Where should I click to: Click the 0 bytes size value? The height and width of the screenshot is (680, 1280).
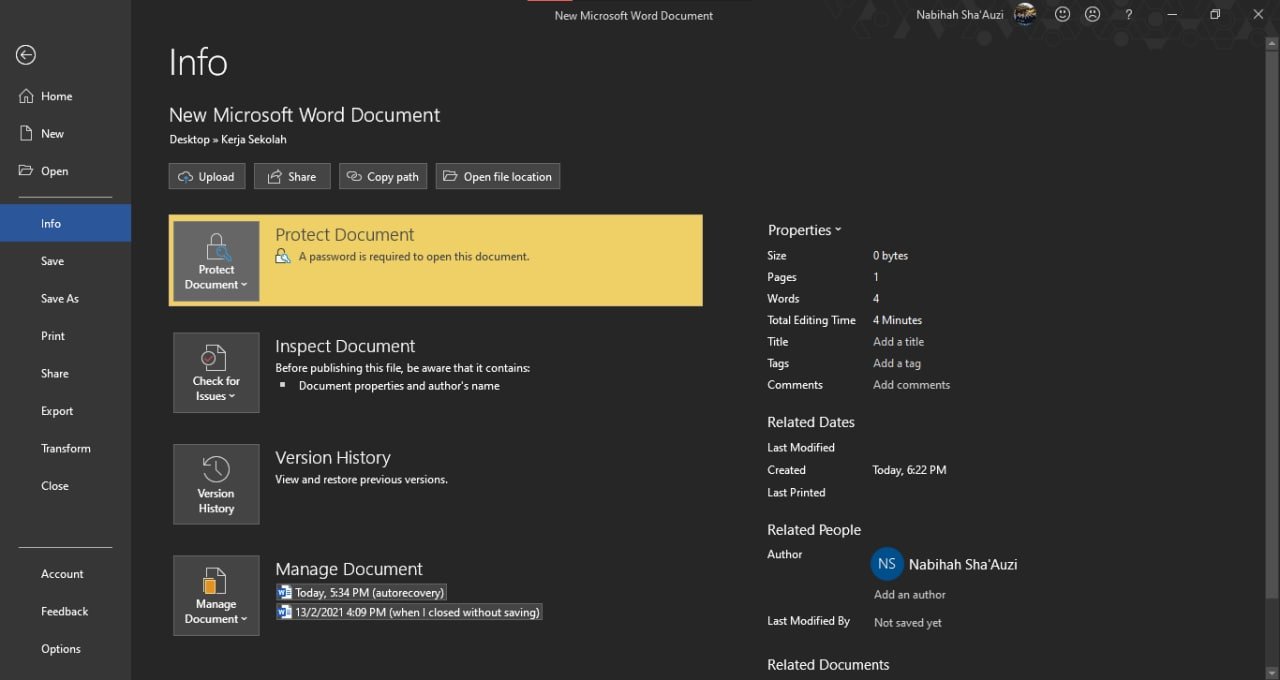point(890,256)
